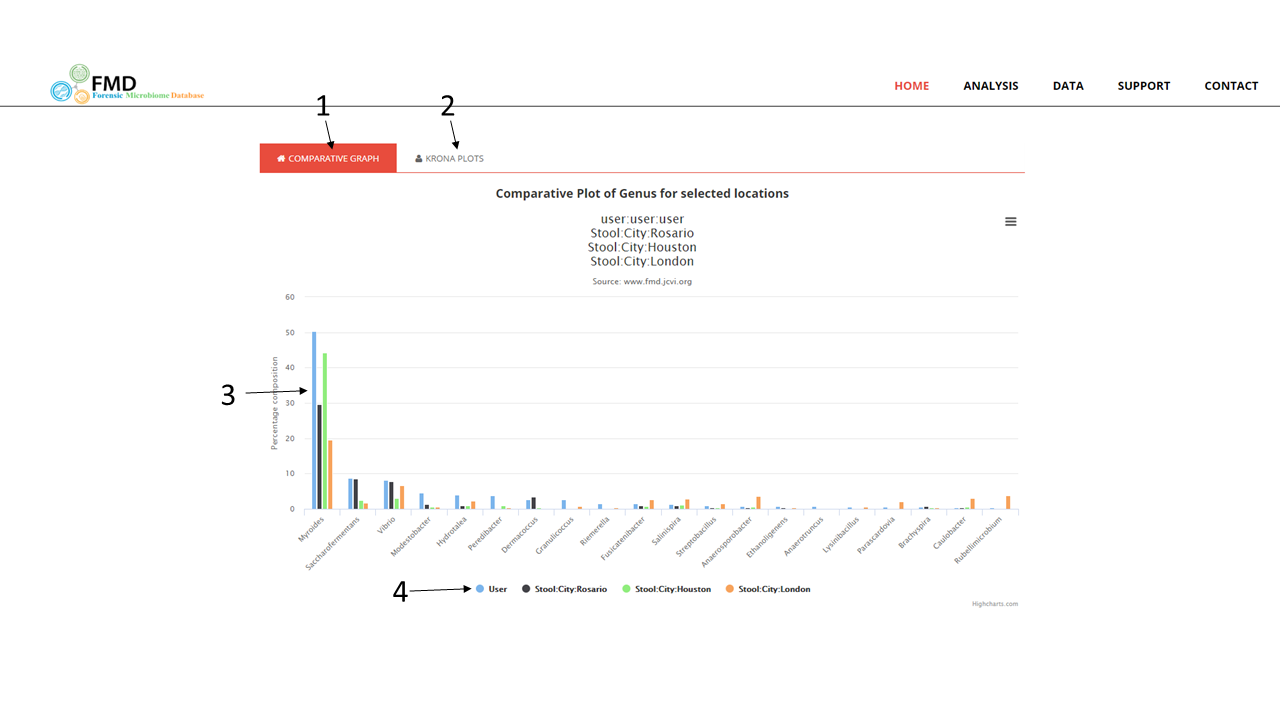Image resolution: width=1280 pixels, height=720 pixels.
Task: Click the Percentage composition axis title
Action: [x=274, y=403]
